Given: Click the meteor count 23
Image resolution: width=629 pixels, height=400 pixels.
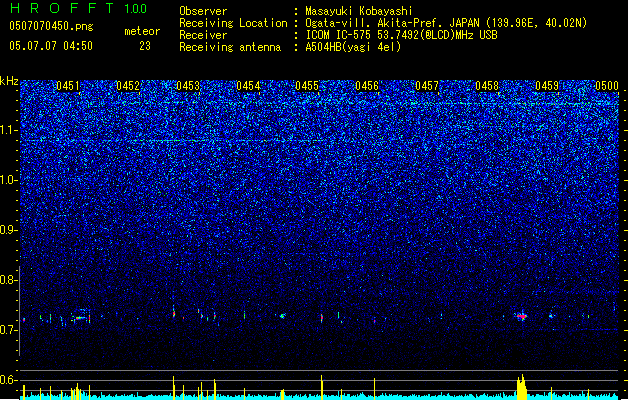Looking at the screenshot, I should [145, 46].
